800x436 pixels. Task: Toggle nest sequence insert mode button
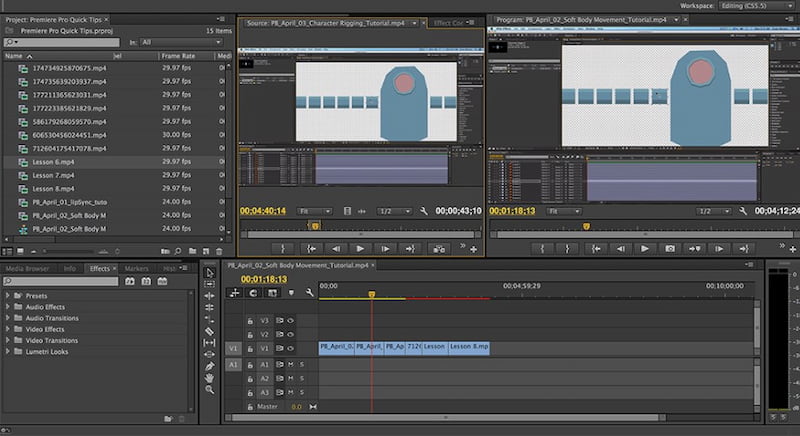pos(234,293)
